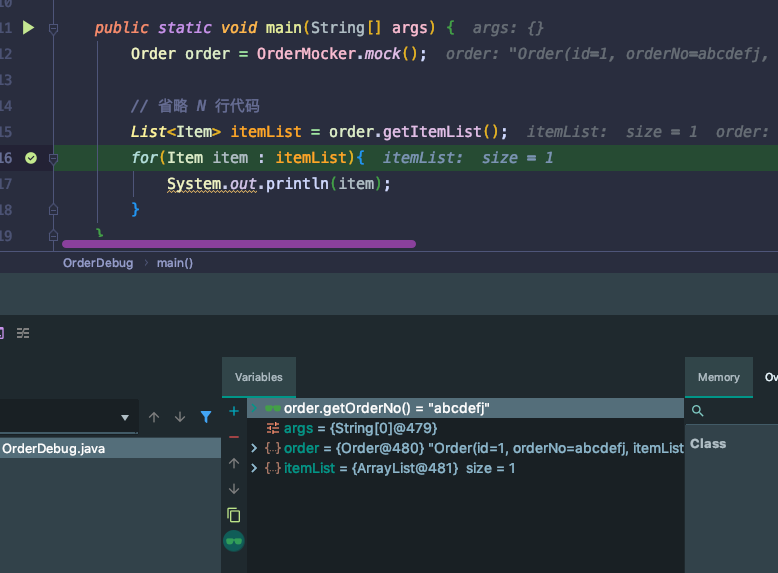Remove the watch with the minus icon
Screen dimensions: 778x573
234,437
